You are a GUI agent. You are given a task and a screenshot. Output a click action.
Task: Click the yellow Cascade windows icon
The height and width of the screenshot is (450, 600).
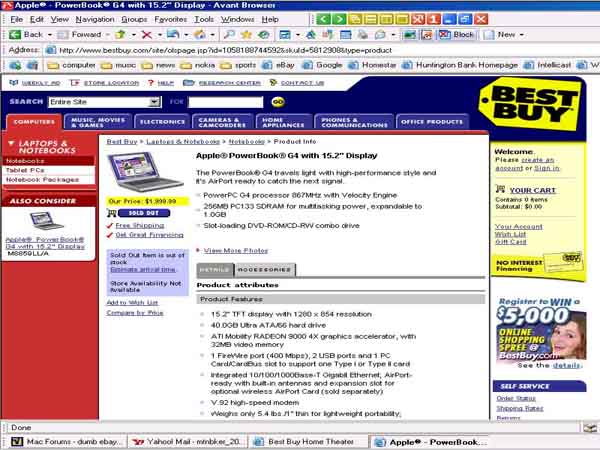point(355,19)
